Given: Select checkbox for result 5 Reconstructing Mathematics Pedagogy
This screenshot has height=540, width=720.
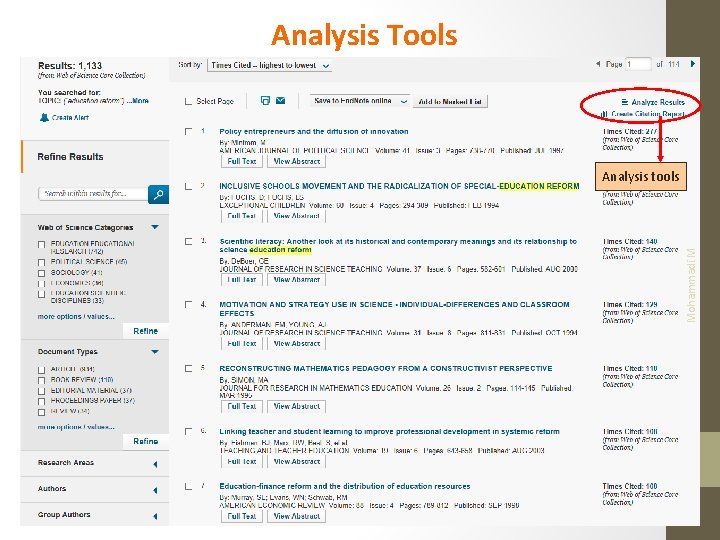Looking at the screenshot, I should click(x=188, y=368).
